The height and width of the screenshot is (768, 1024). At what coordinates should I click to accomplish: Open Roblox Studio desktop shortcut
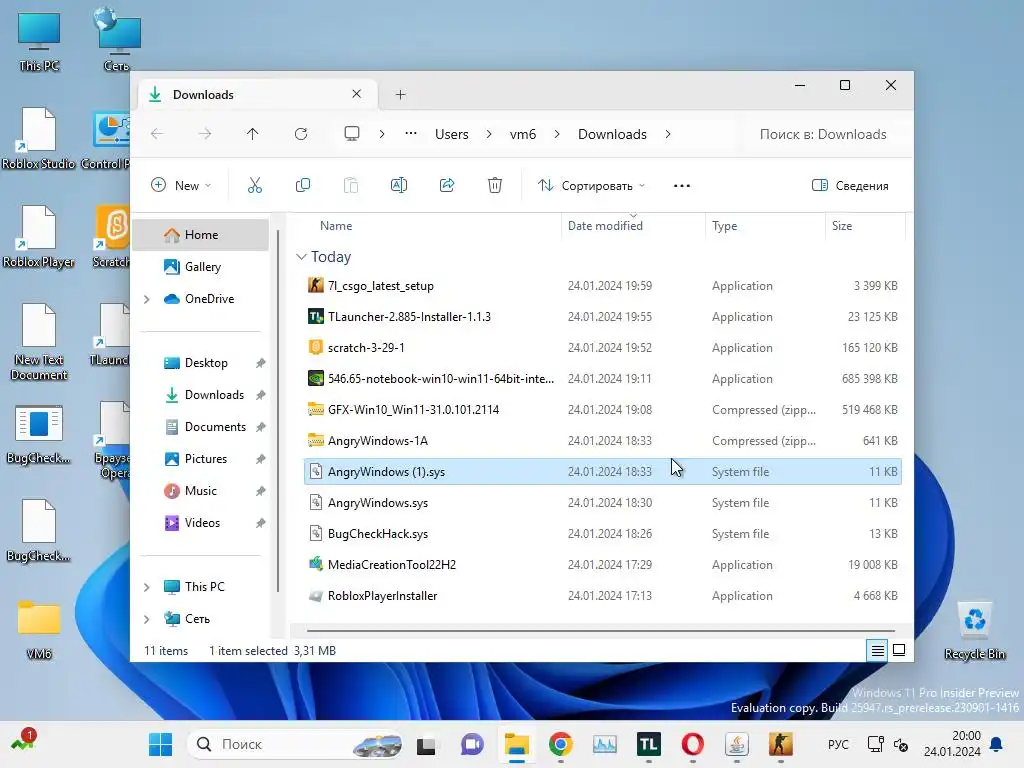click(39, 138)
